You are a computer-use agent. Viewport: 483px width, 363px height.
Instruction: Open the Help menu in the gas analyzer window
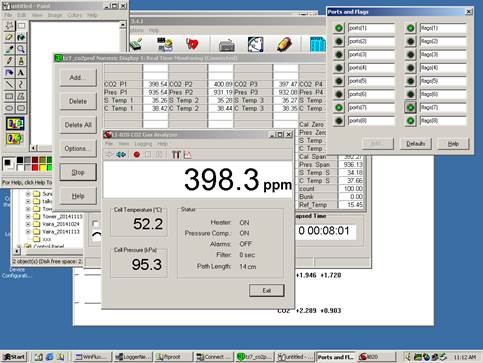pyautogui.click(x=162, y=144)
